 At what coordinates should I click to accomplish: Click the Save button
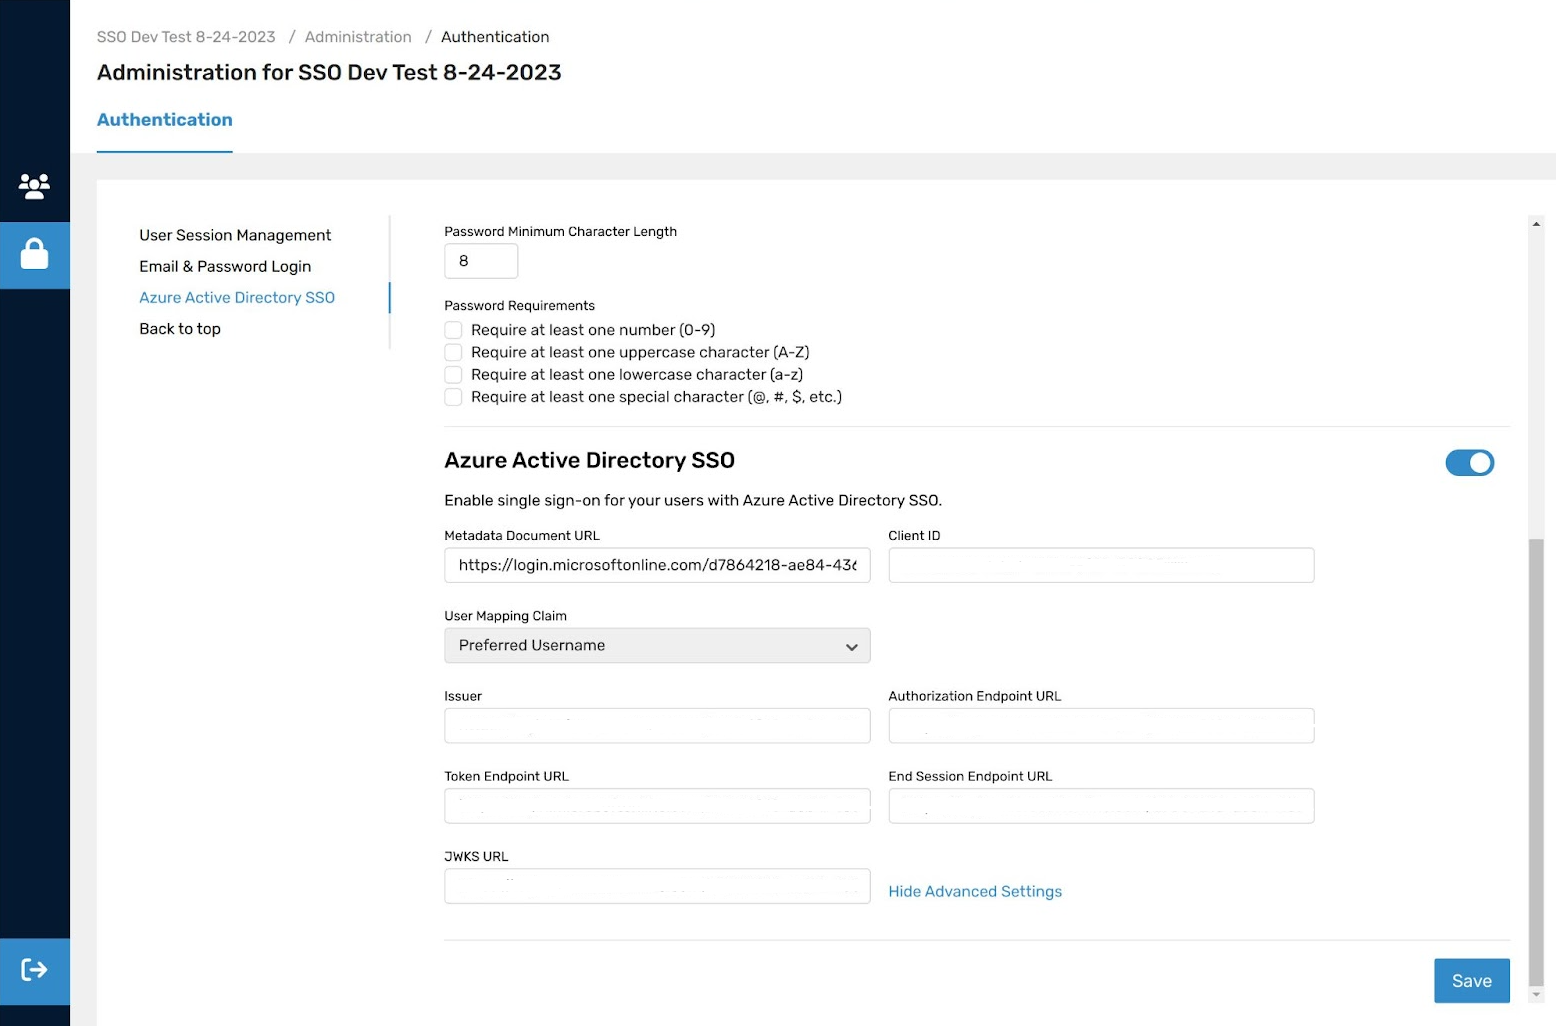pos(1471,980)
